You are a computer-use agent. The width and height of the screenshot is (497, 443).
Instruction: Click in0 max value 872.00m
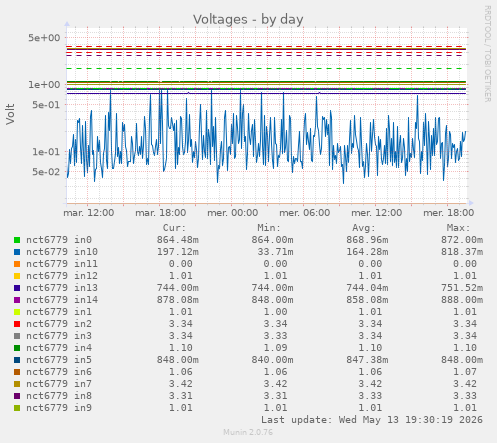point(462,240)
